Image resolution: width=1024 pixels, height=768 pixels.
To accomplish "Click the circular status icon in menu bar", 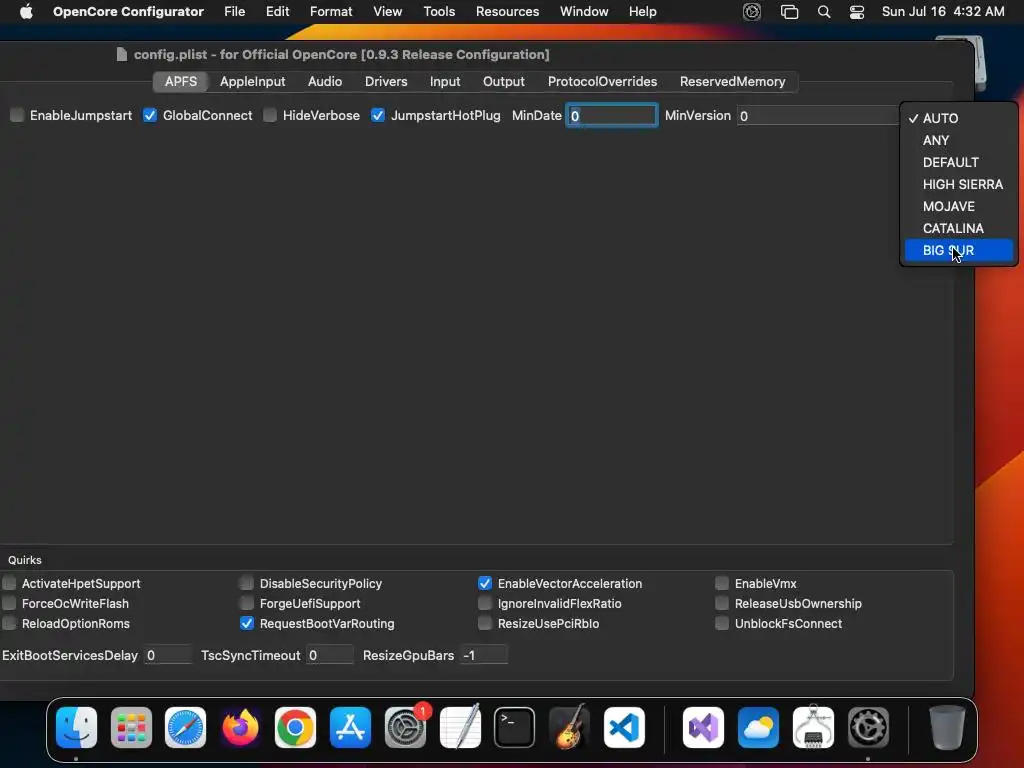I will pos(752,12).
